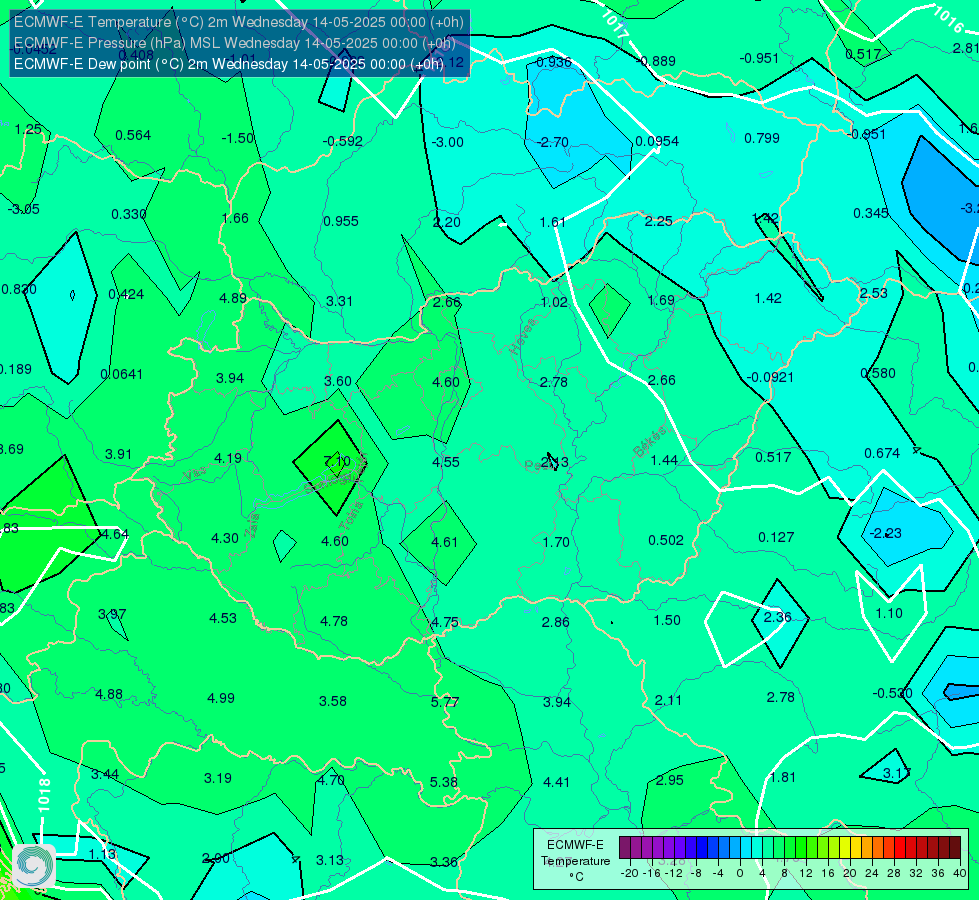Click the -0.592 grid value

click(342, 141)
